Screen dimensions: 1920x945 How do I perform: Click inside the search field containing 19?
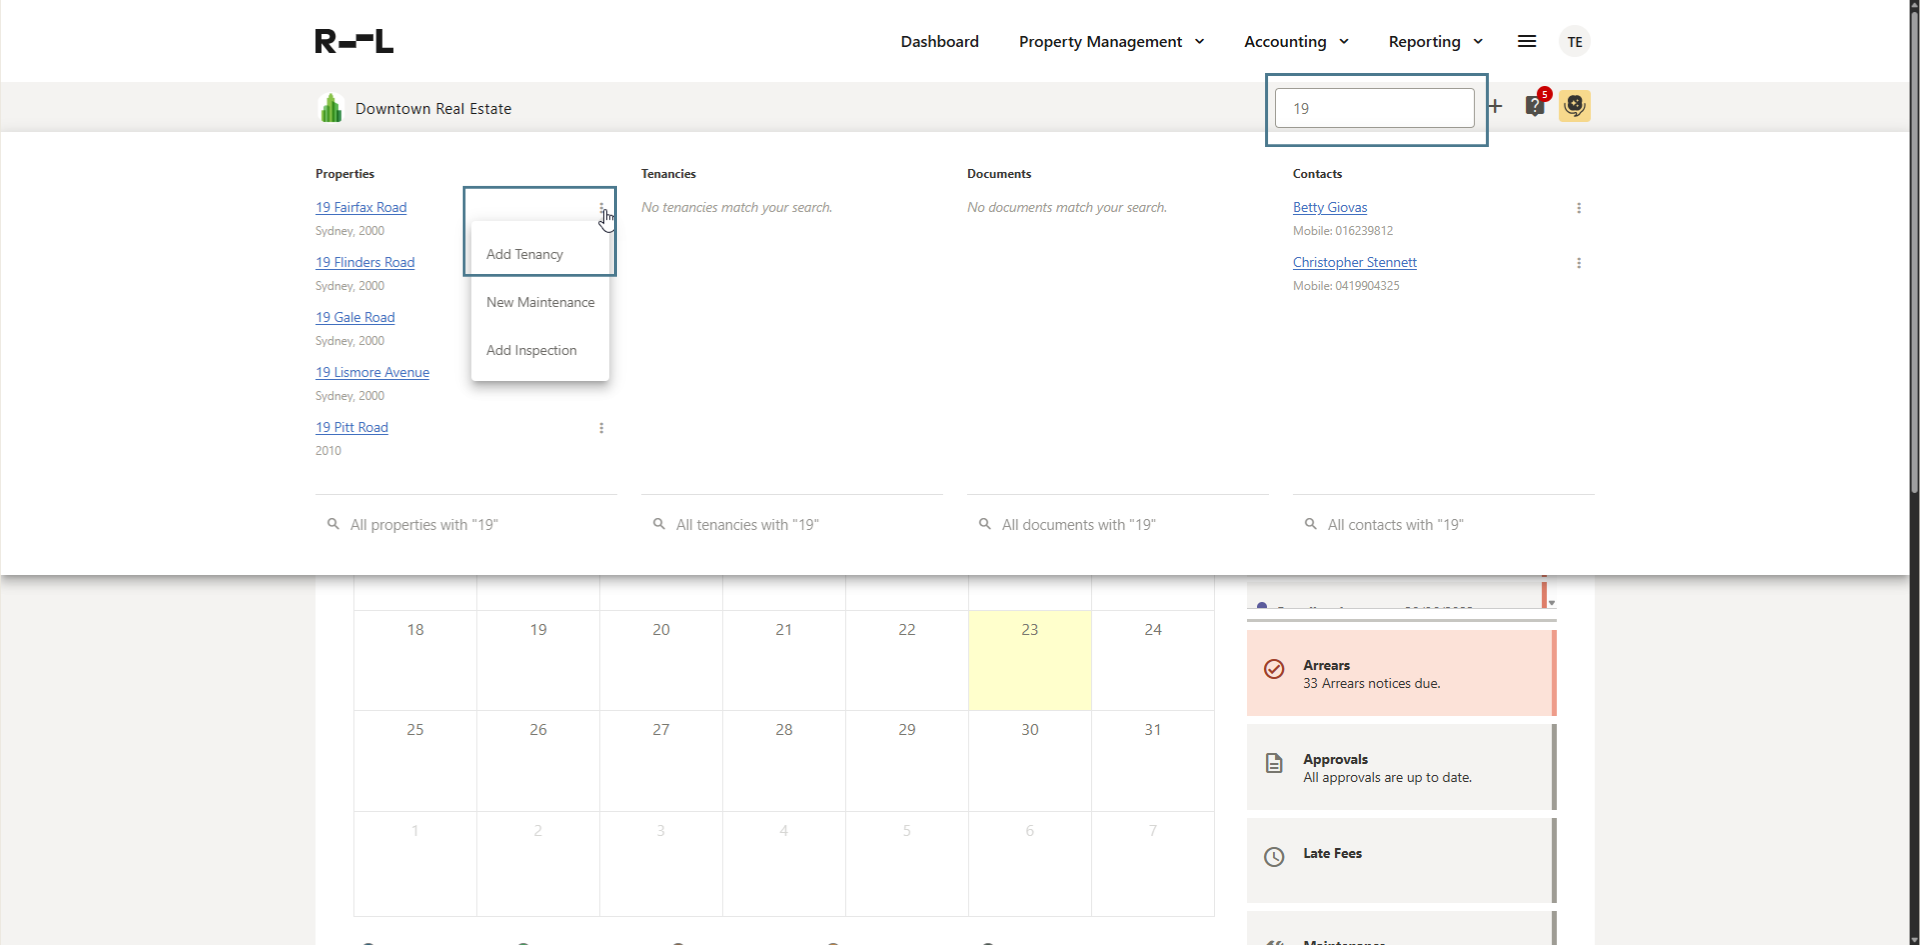[x=1374, y=108]
